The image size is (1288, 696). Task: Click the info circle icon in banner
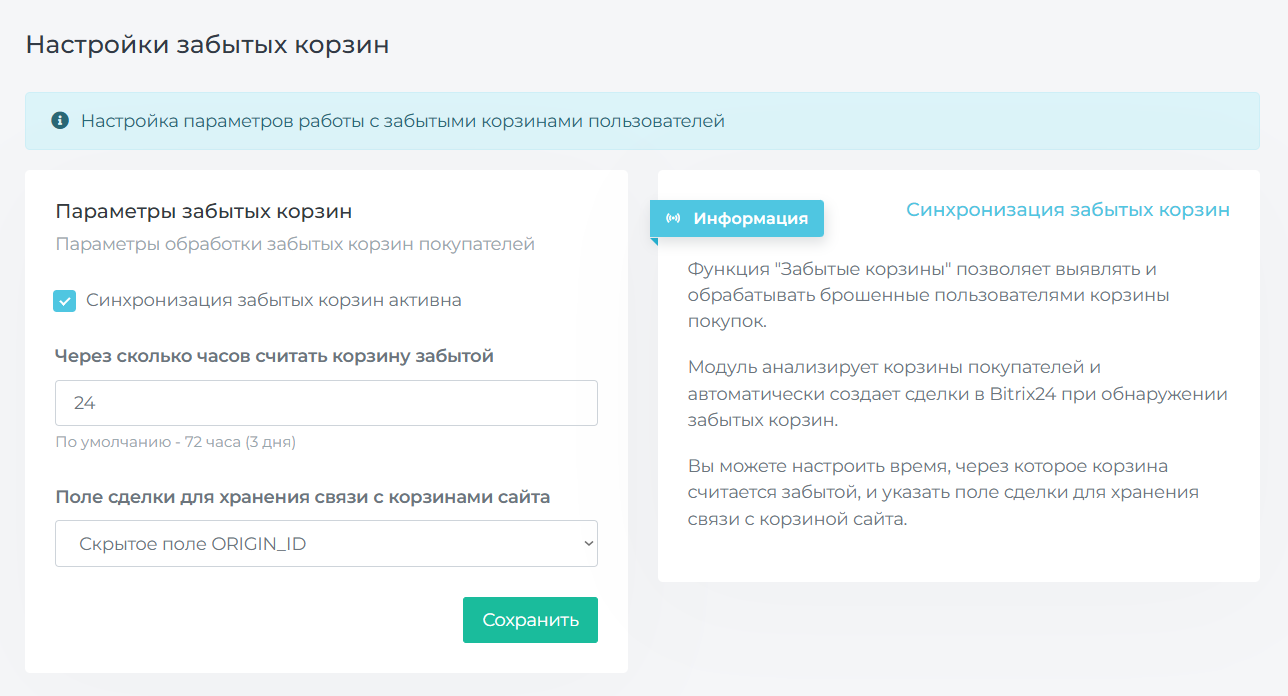[x=60, y=121]
